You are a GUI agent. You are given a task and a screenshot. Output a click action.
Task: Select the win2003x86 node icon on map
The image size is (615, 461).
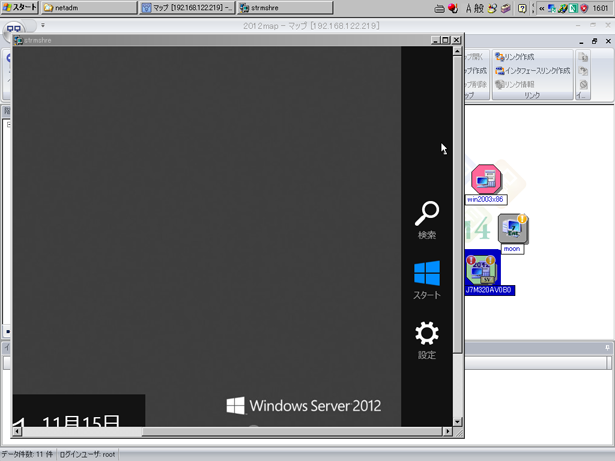point(486,179)
